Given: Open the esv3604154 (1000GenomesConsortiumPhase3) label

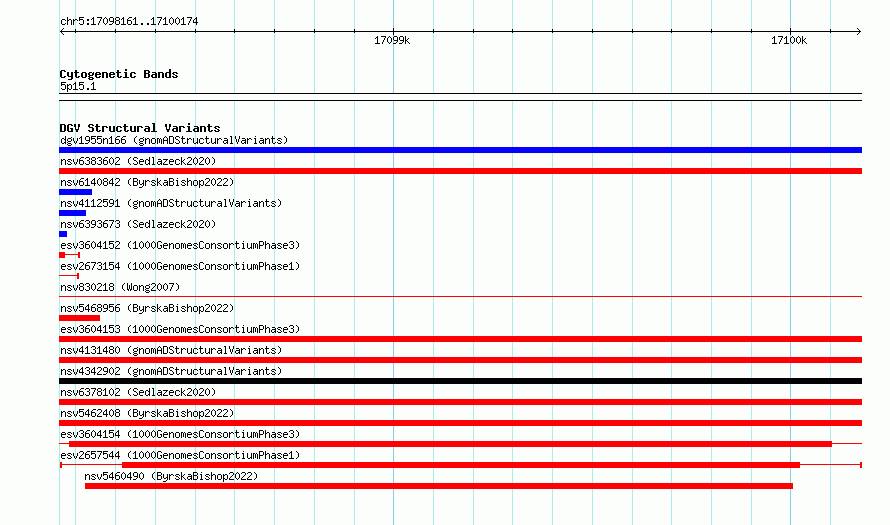Looking at the screenshot, I should tap(180, 434).
